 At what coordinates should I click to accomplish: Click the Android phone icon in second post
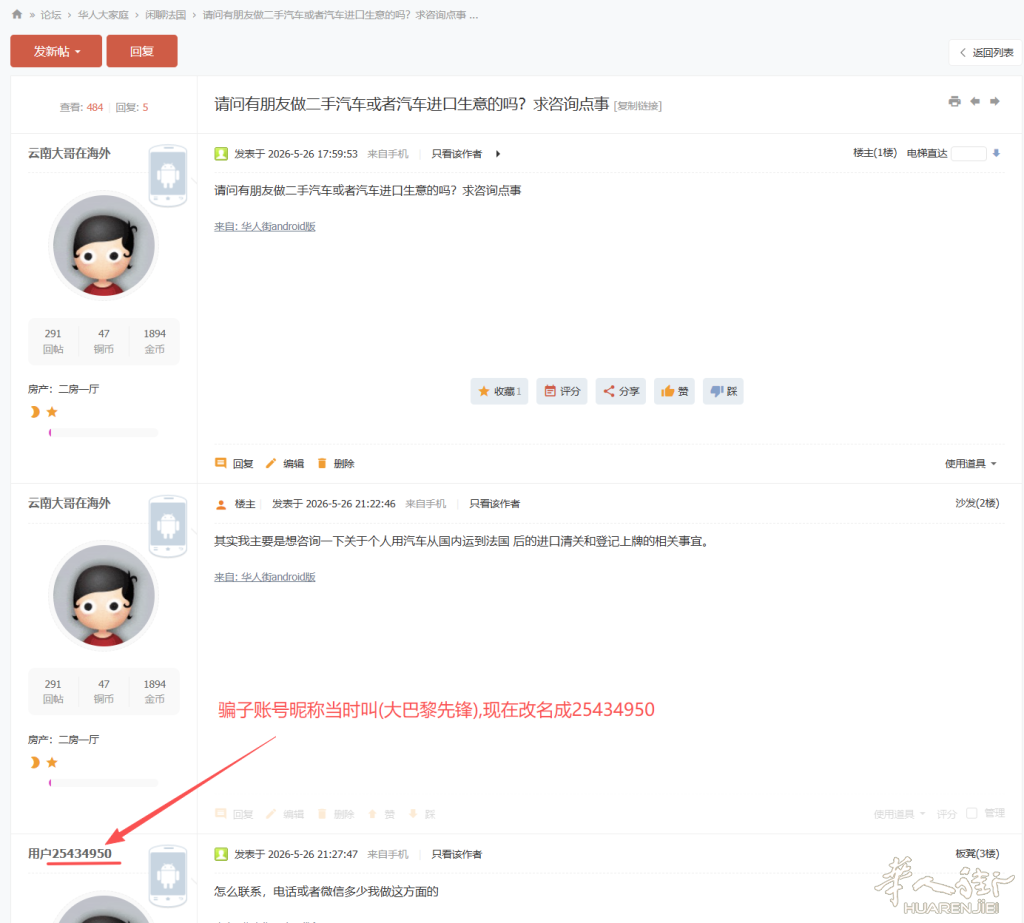(x=168, y=525)
